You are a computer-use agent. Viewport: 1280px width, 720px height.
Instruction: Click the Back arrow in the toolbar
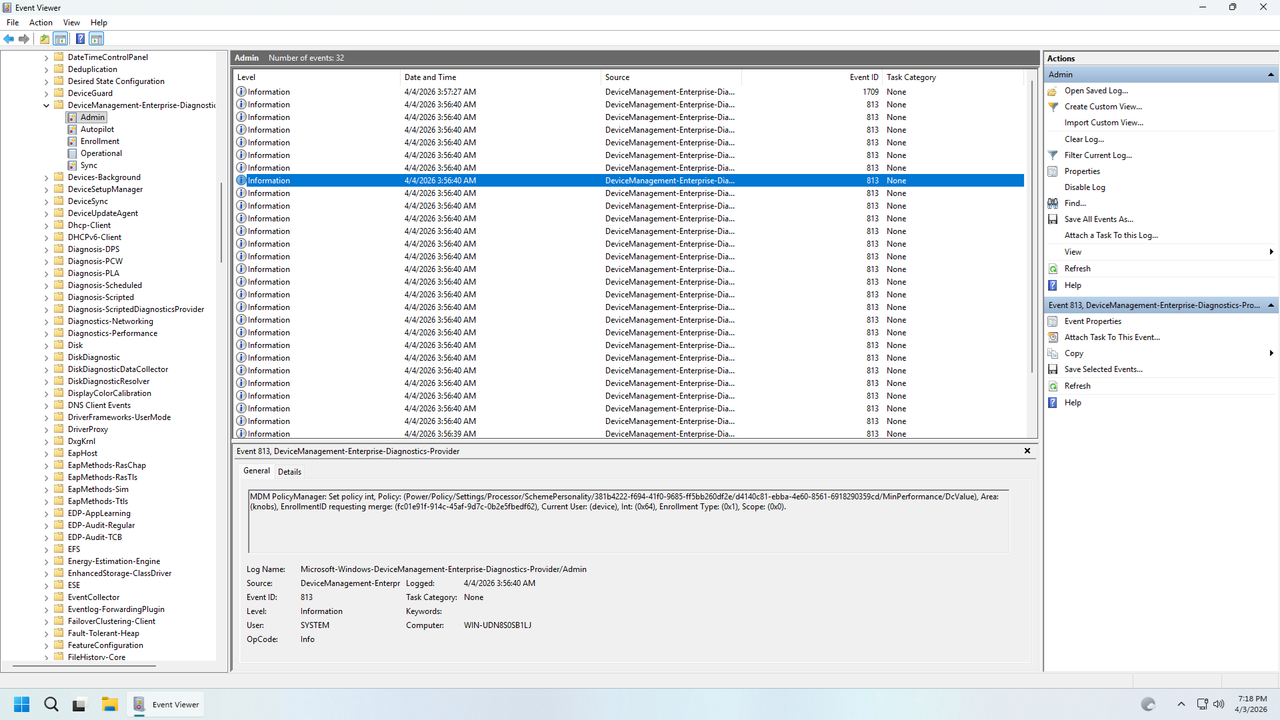click(x=9, y=39)
